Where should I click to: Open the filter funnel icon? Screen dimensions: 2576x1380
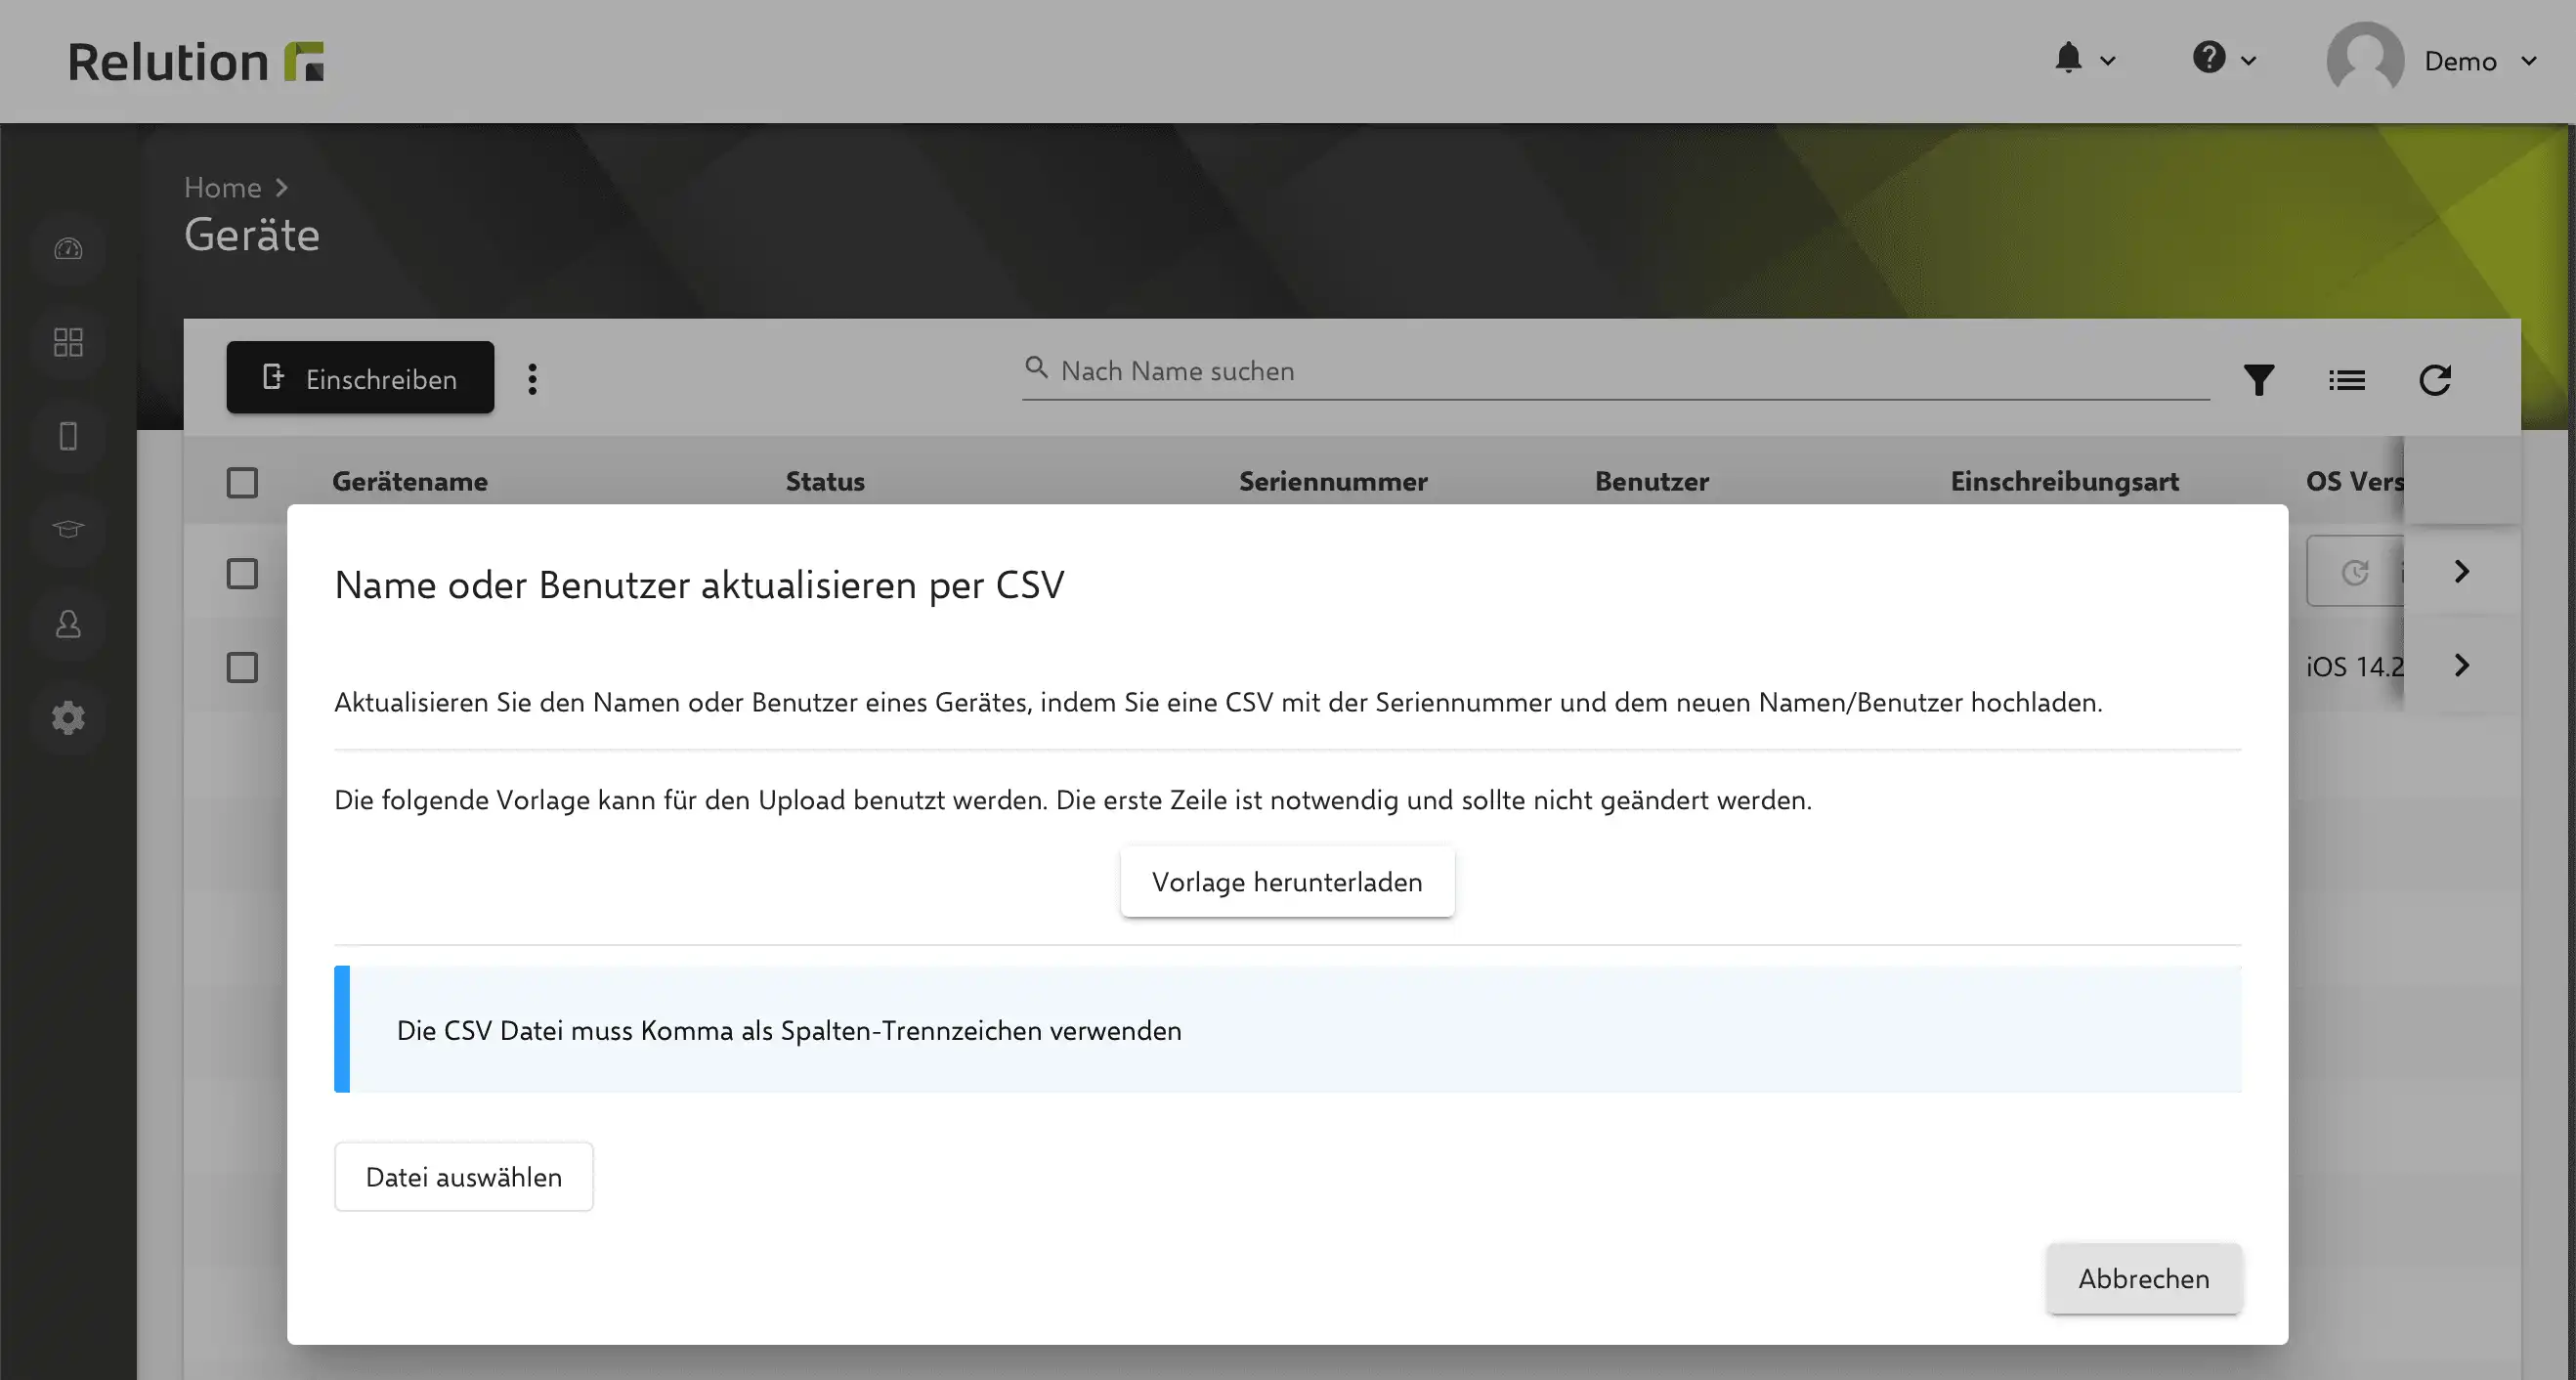pyautogui.click(x=2258, y=380)
